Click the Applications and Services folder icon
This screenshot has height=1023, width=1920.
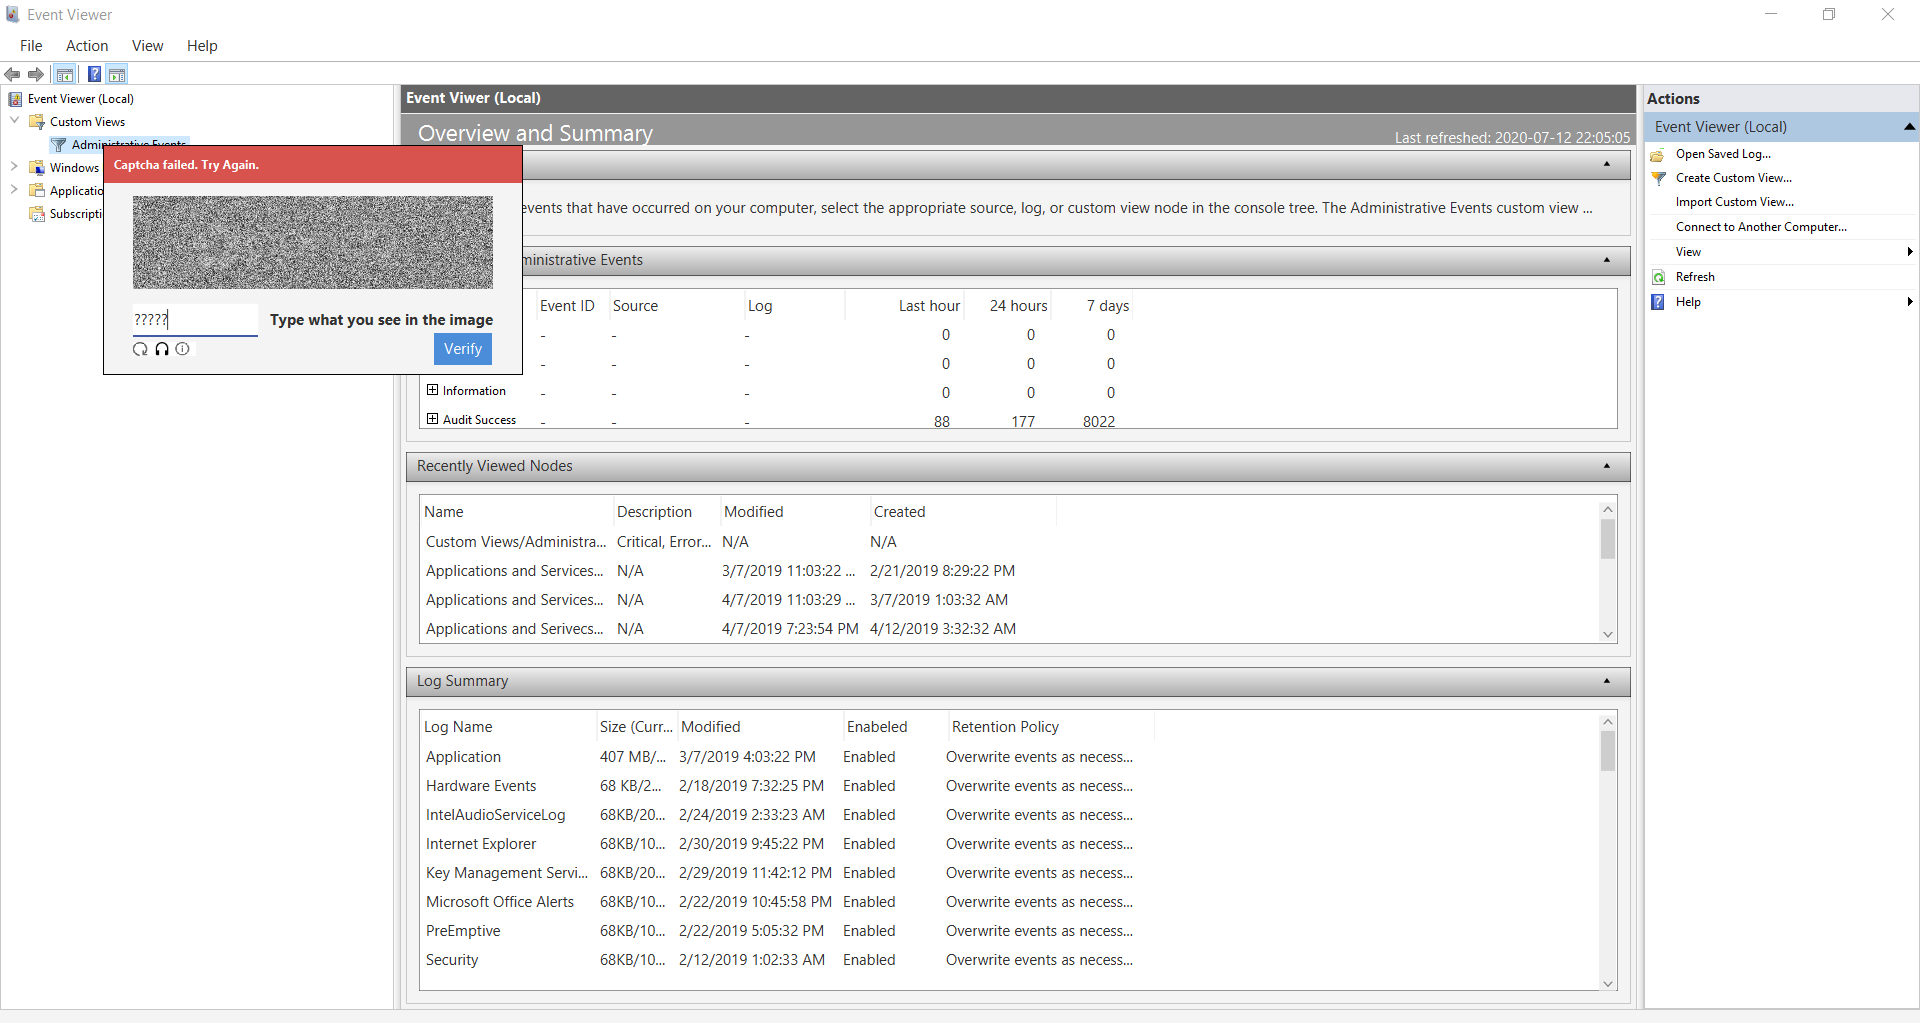[37, 191]
